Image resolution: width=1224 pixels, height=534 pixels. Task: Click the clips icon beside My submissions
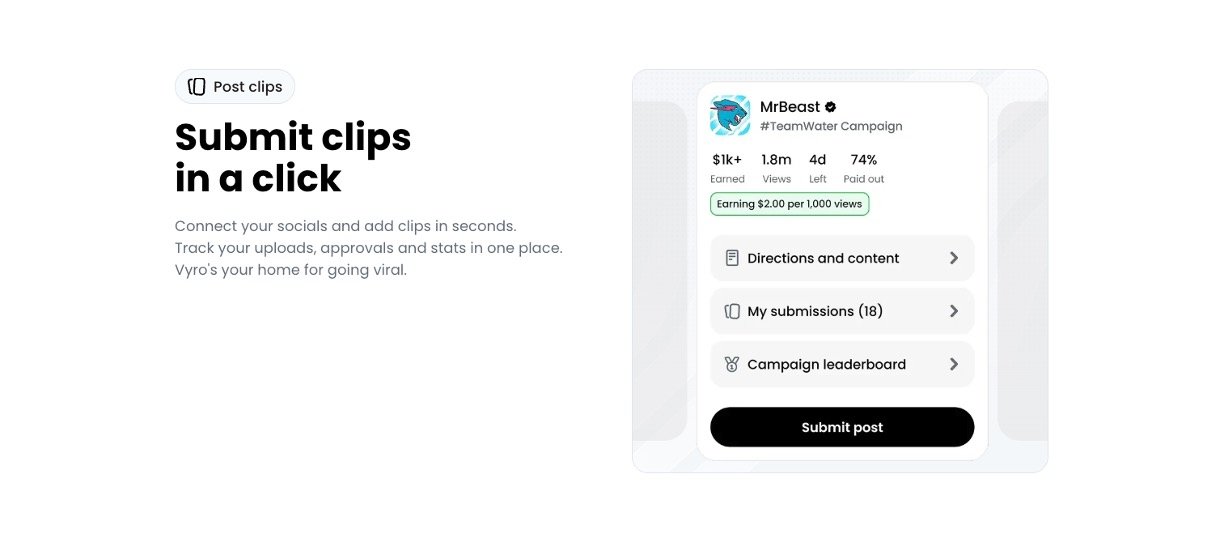point(732,311)
